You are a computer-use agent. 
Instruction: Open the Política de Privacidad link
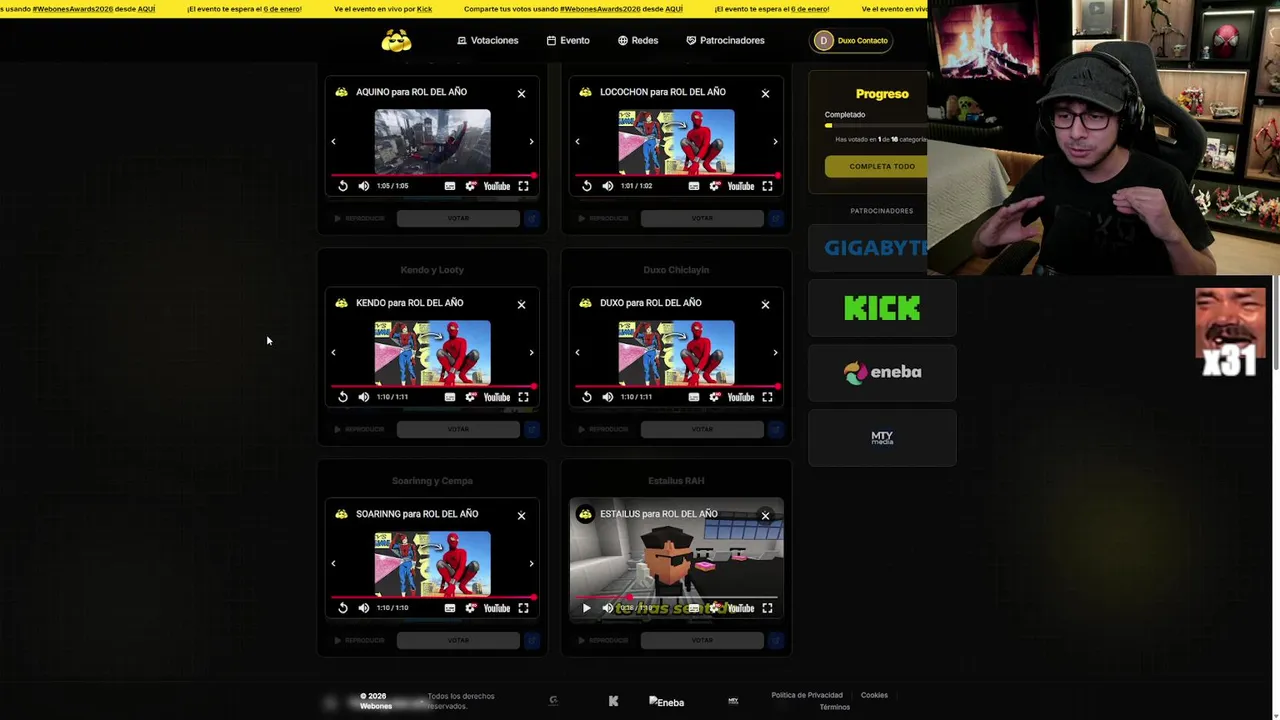(807, 695)
